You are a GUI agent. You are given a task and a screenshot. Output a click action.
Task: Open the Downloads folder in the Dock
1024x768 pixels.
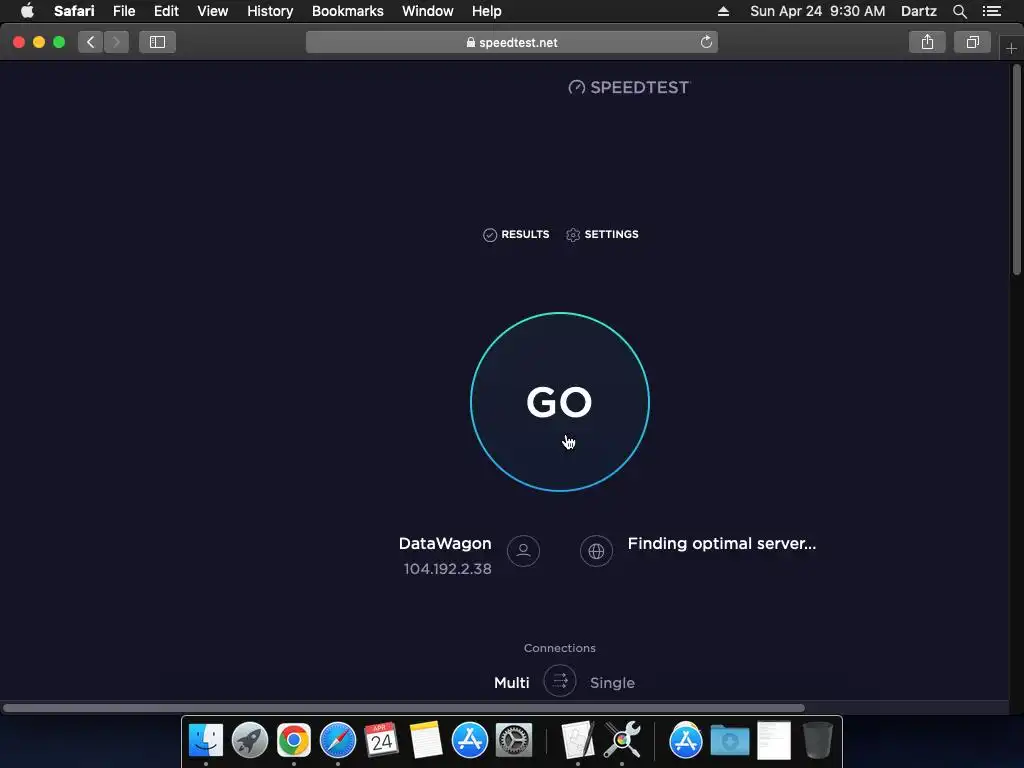coord(729,740)
